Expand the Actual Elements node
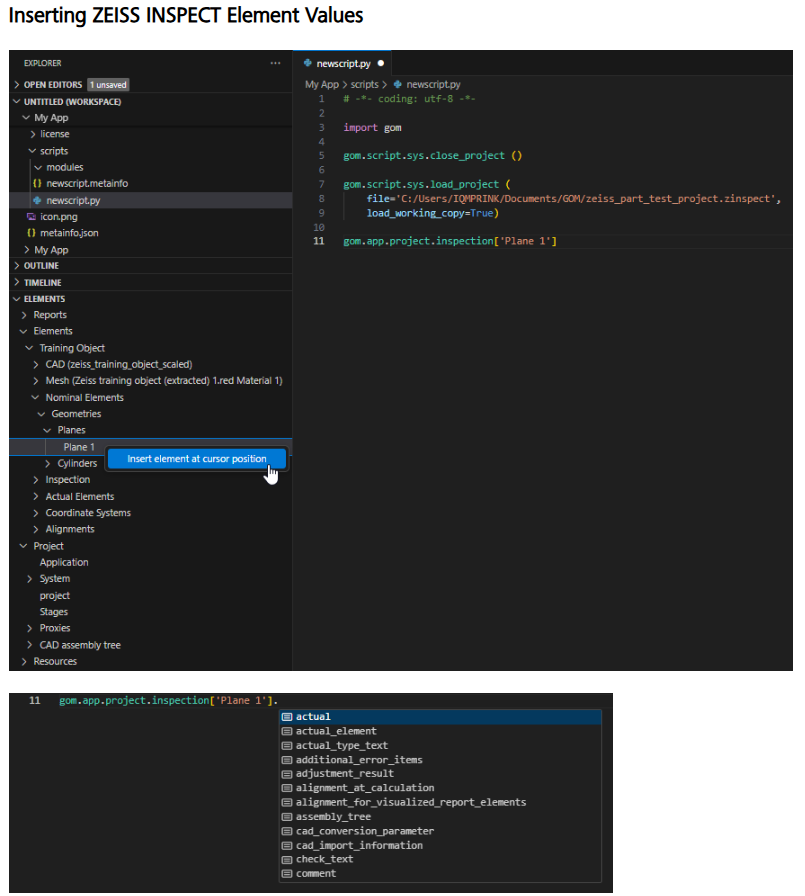 pos(36,497)
